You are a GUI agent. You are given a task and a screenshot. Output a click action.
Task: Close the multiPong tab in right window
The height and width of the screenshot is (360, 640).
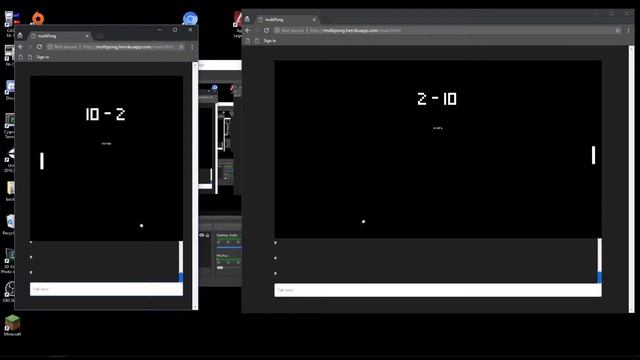[x=314, y=20]
